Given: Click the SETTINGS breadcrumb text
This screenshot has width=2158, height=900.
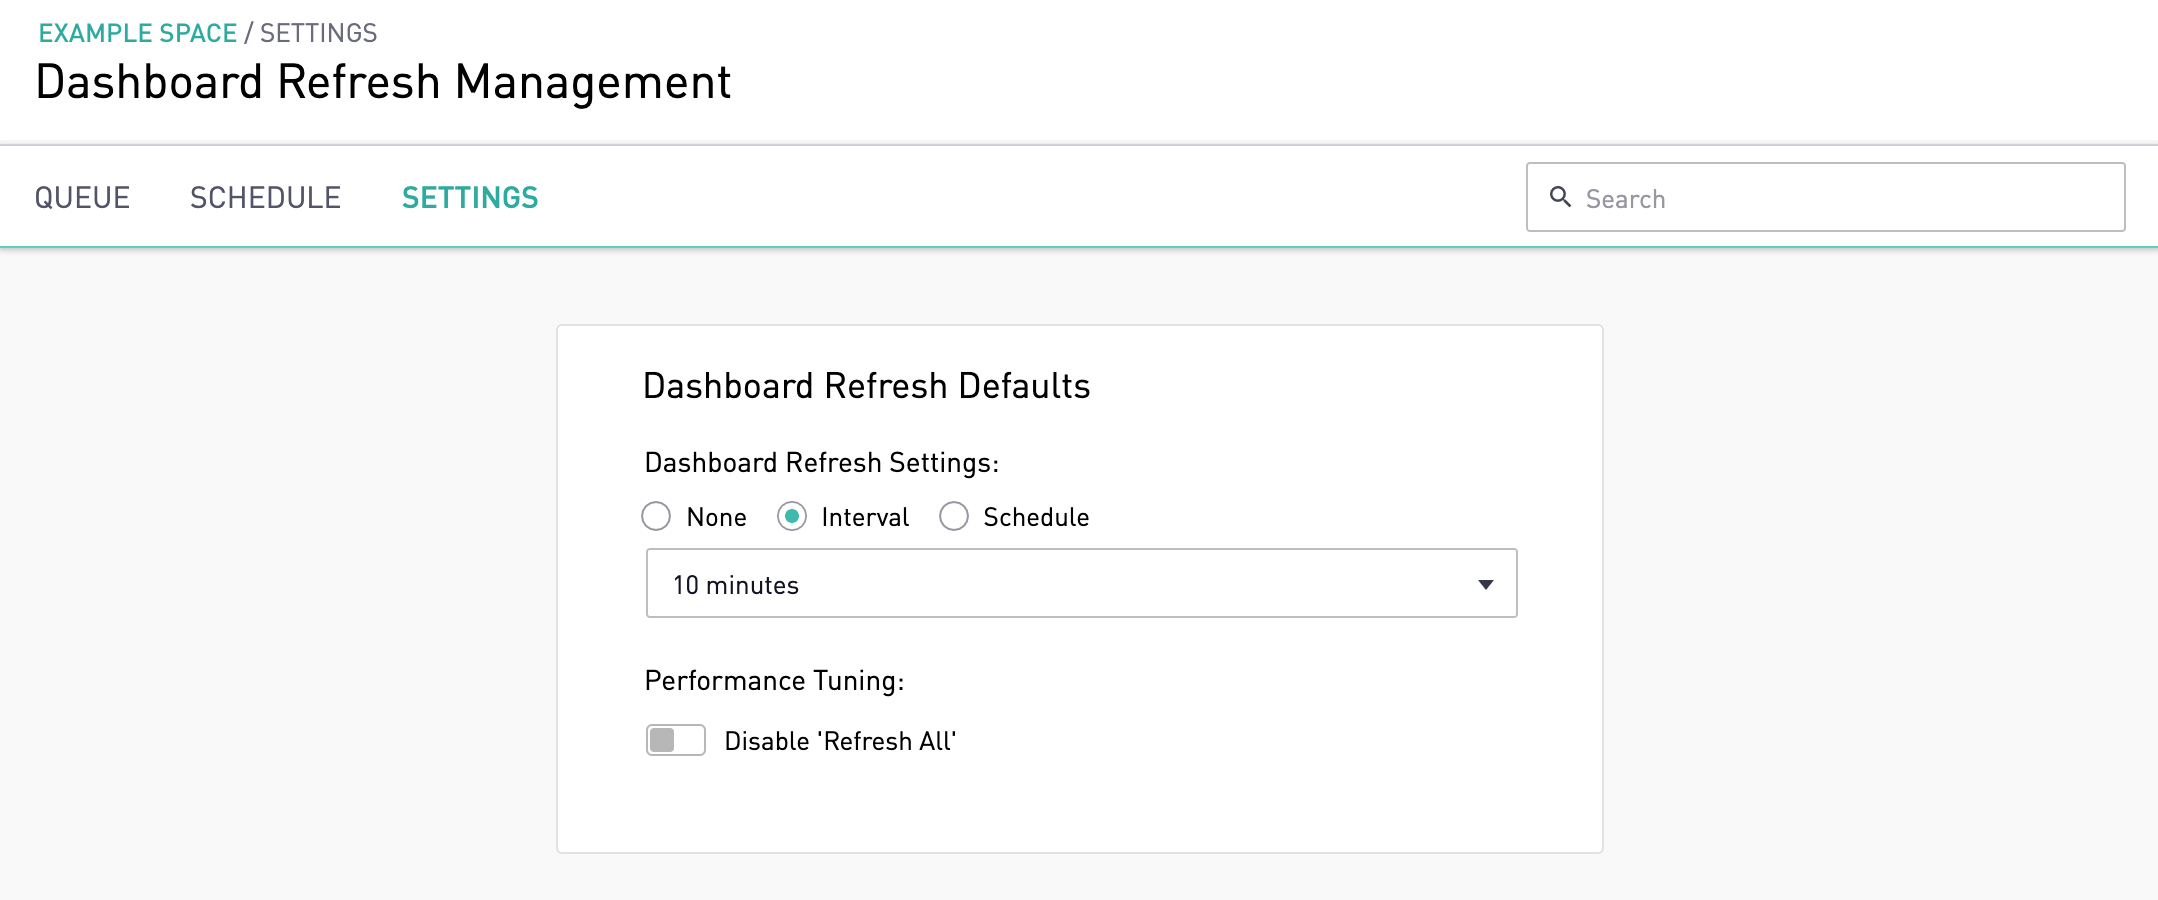Looking at the screenshot, I should tap(319, 33).
